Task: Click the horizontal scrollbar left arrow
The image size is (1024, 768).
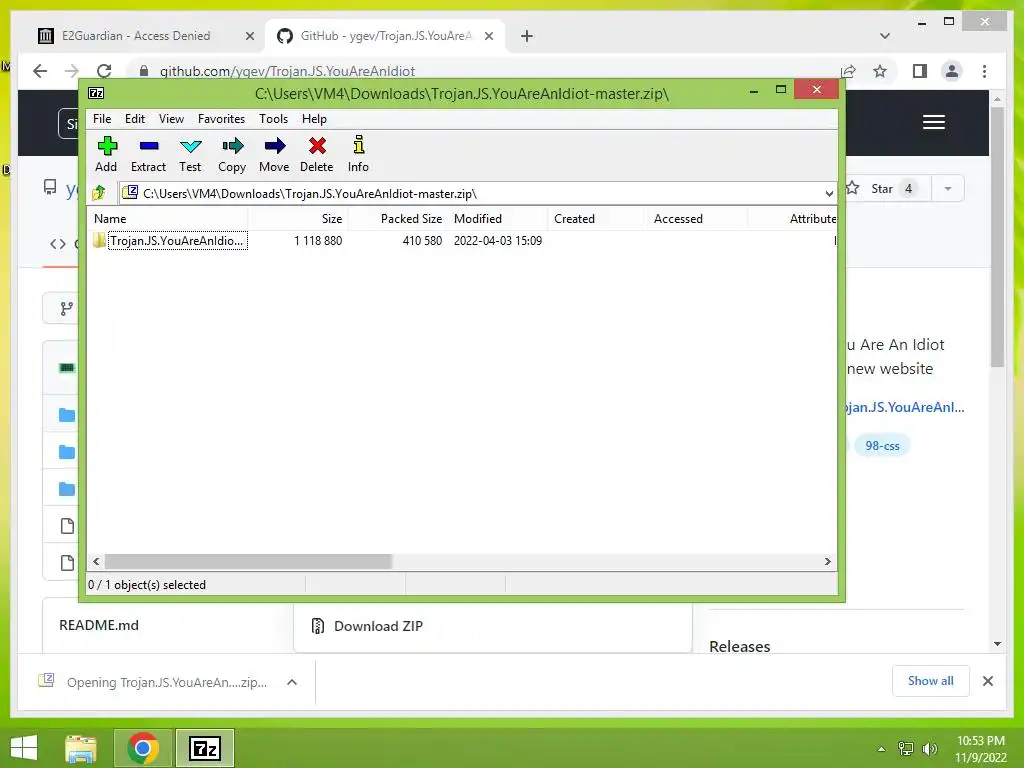Action: (97, 562)
